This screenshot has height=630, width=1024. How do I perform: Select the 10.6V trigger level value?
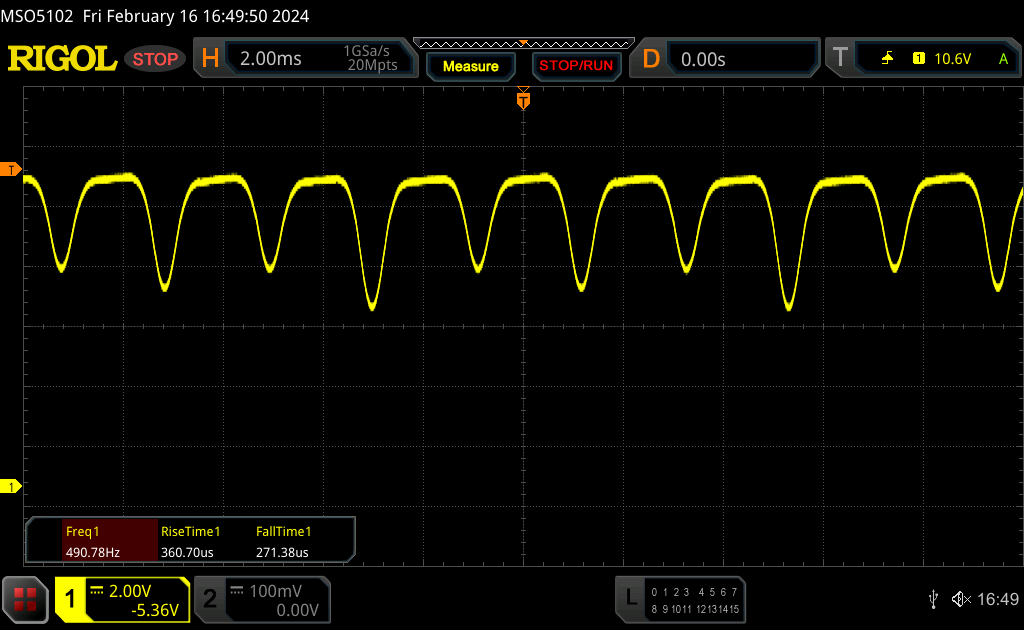pos(953,59)
